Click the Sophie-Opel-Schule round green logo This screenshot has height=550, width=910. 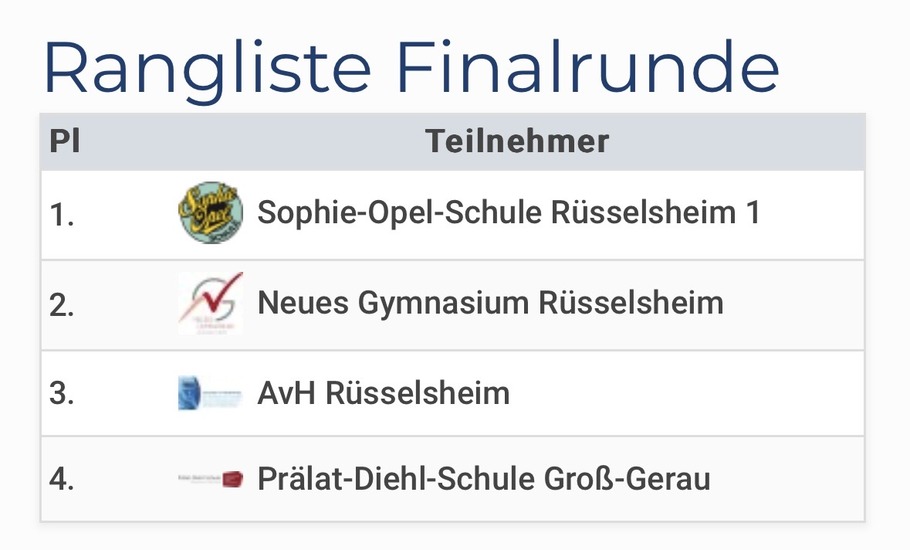210,212
